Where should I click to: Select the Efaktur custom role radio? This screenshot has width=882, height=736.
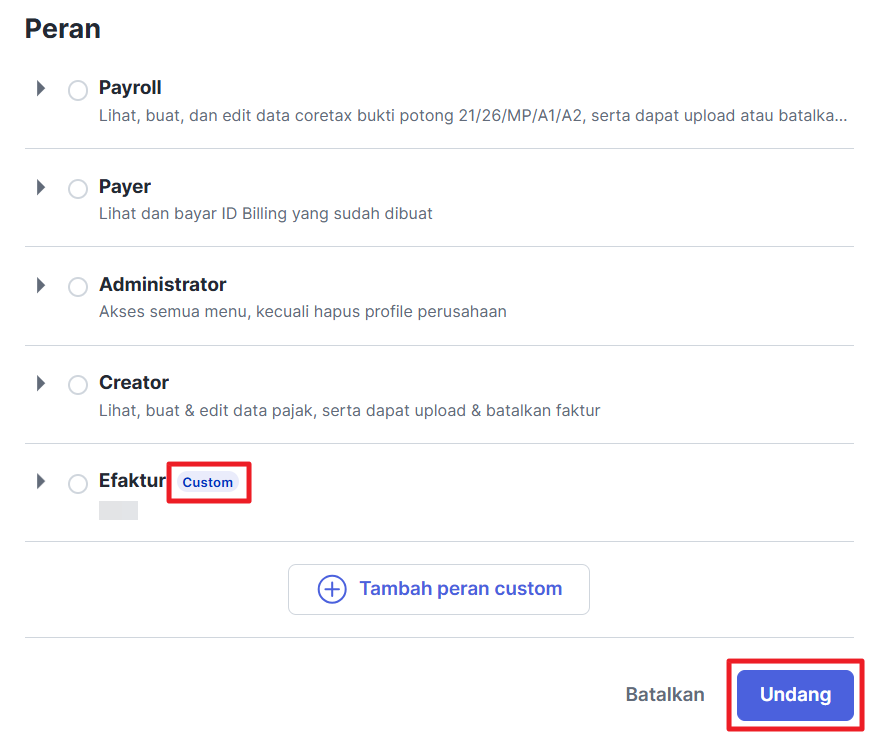click(78, 484)
